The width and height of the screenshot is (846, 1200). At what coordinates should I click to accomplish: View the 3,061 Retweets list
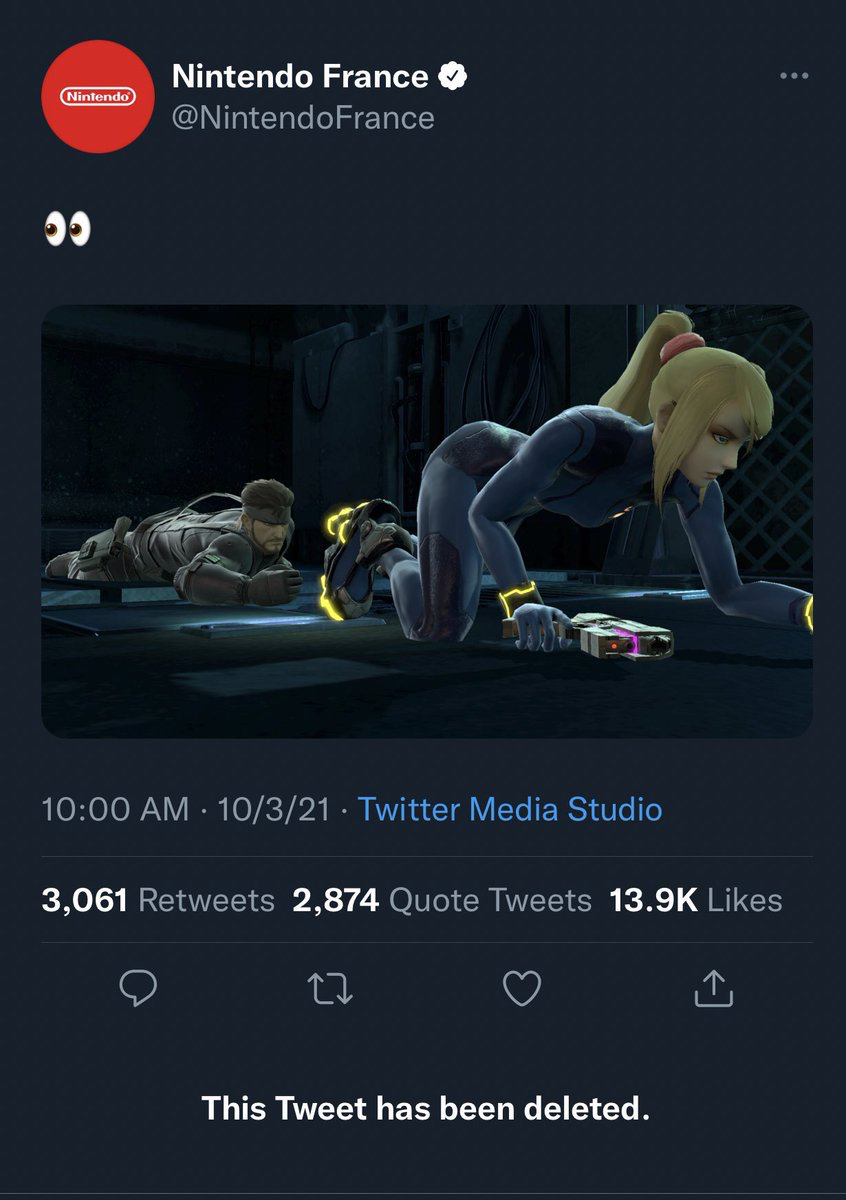pos(158,900)
